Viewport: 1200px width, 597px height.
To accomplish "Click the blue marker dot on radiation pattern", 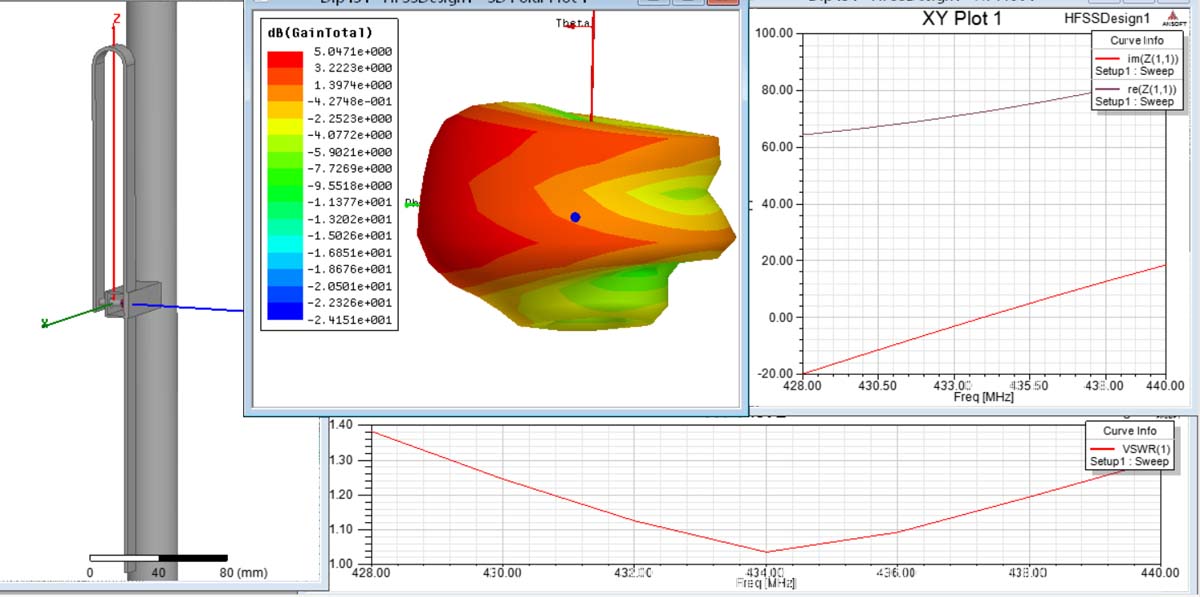I will 575,217.
